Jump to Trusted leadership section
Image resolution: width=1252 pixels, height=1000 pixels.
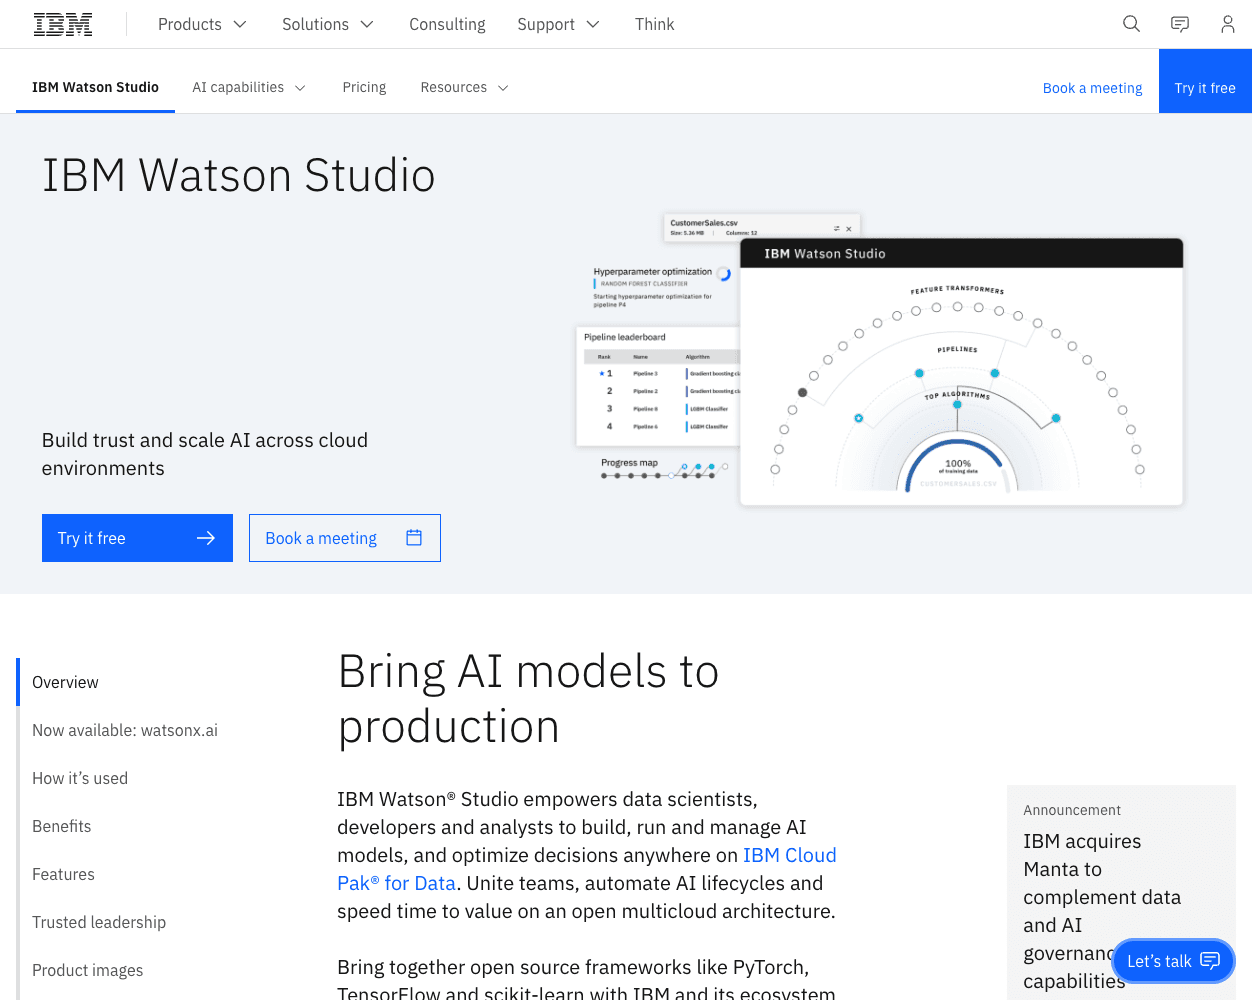99,922
